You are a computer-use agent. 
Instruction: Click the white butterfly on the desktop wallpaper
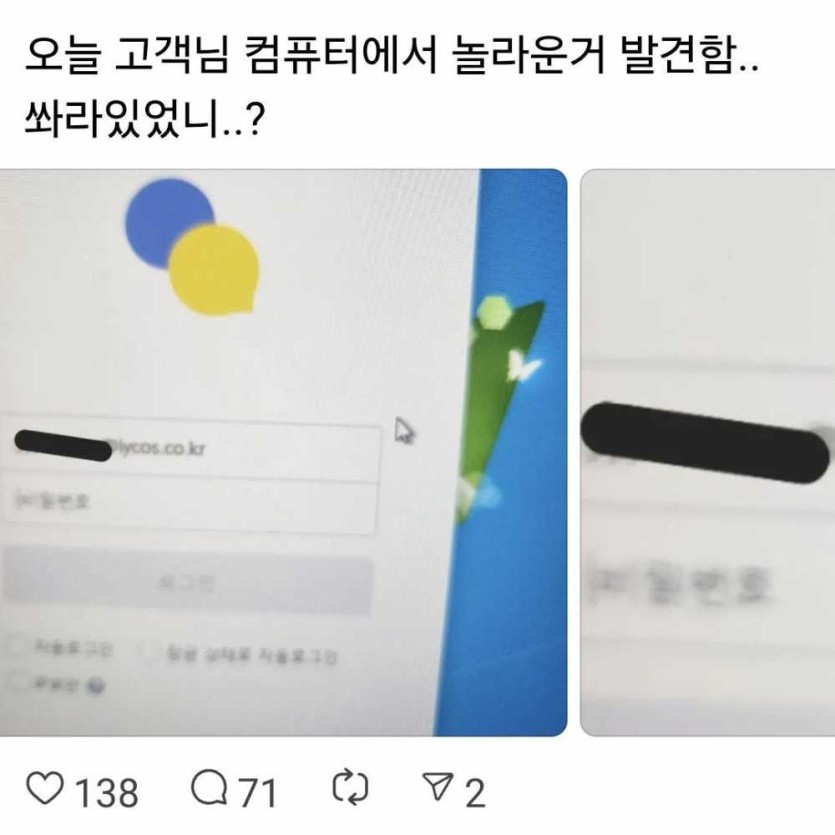(523, 366)
